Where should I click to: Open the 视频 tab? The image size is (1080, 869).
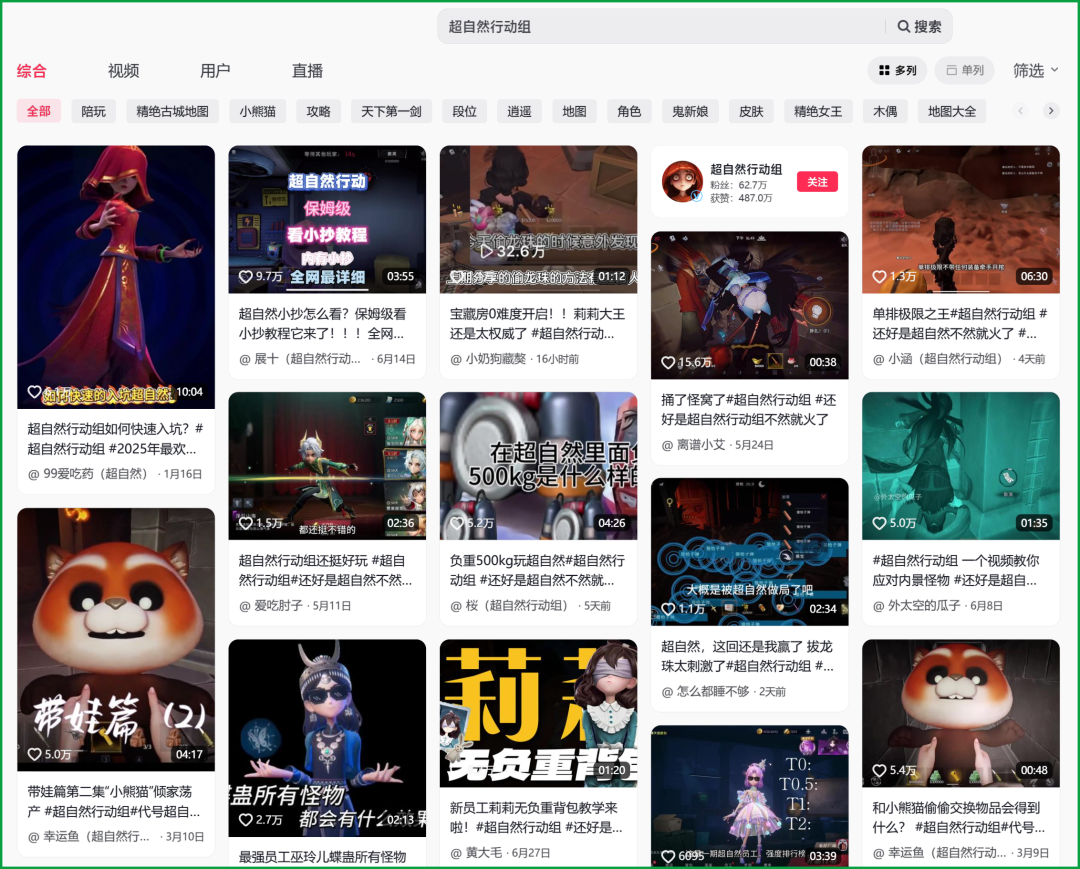(123, 70)
